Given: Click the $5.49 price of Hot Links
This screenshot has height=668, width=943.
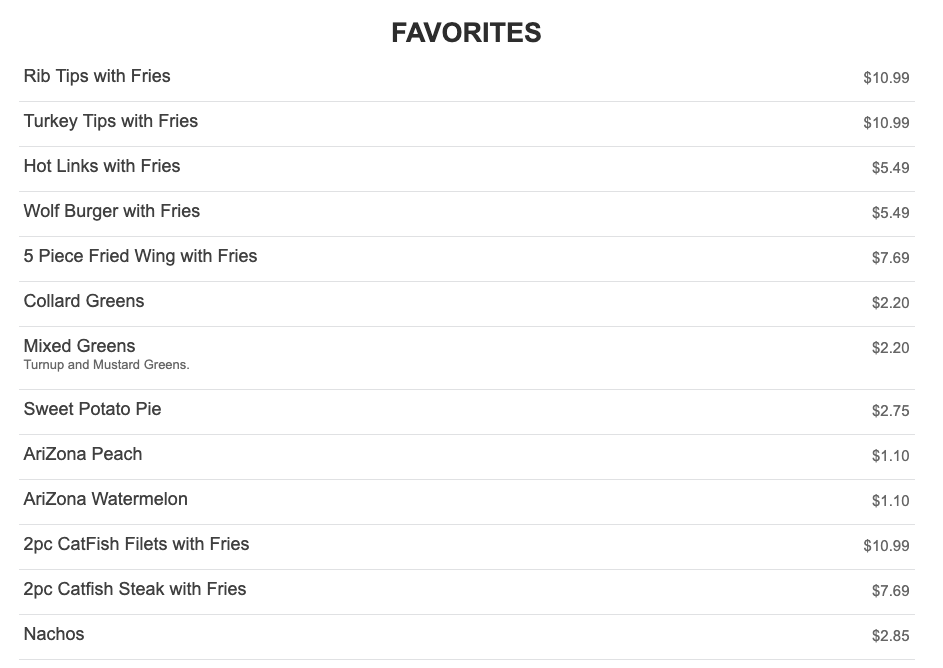Looking at the screenshot, I should click(x=890, y=168).
